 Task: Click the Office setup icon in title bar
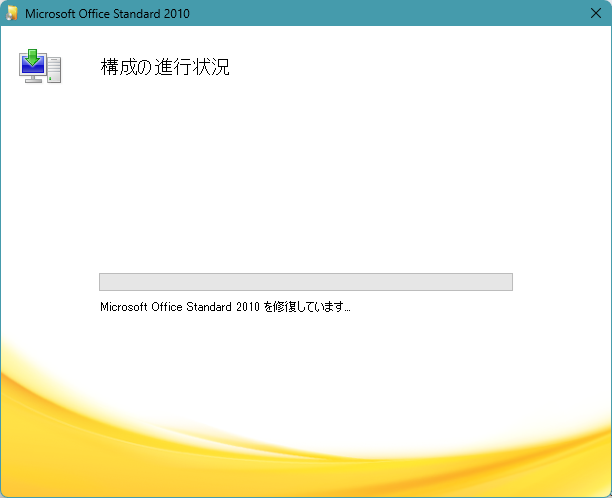point(12,13)
